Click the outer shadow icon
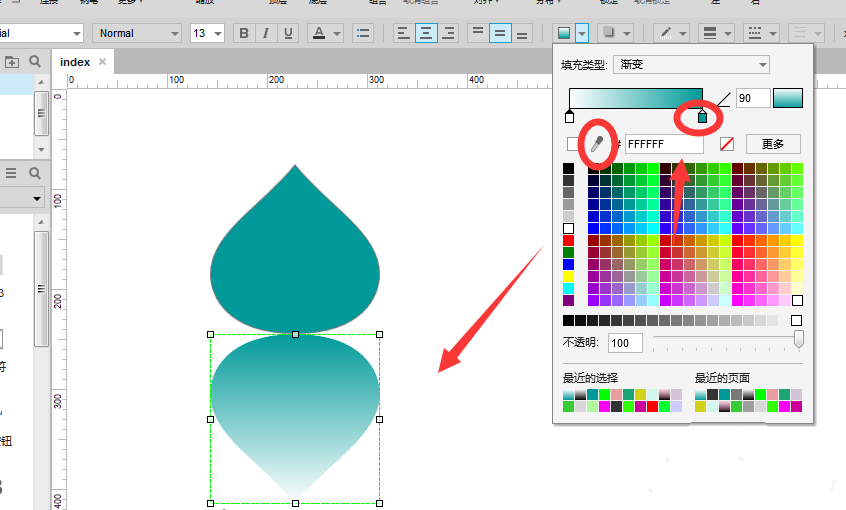The width and height of the screenshot is (846, 510). (x=609, y=33)
